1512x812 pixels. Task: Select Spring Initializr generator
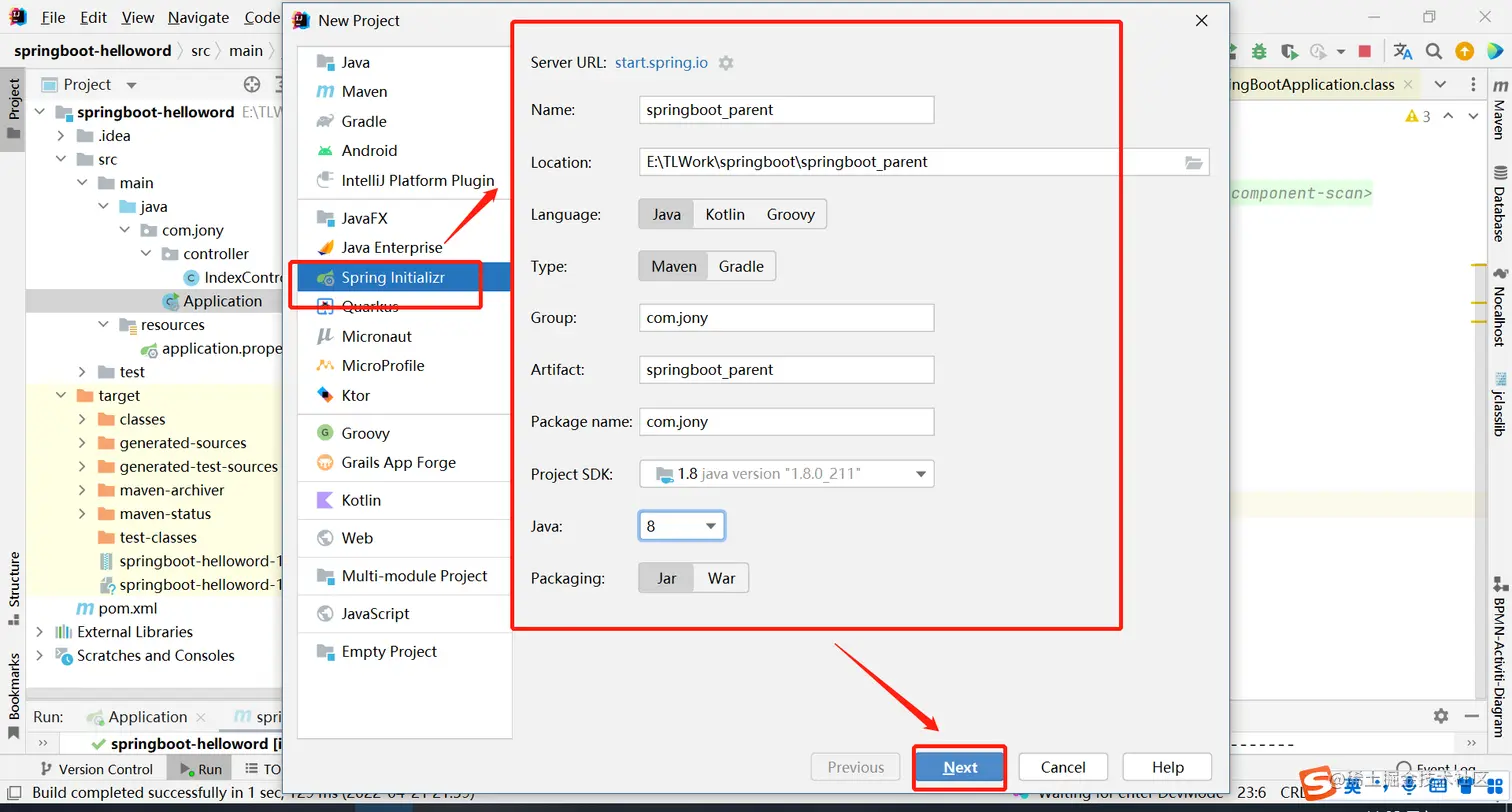[404, 277]
